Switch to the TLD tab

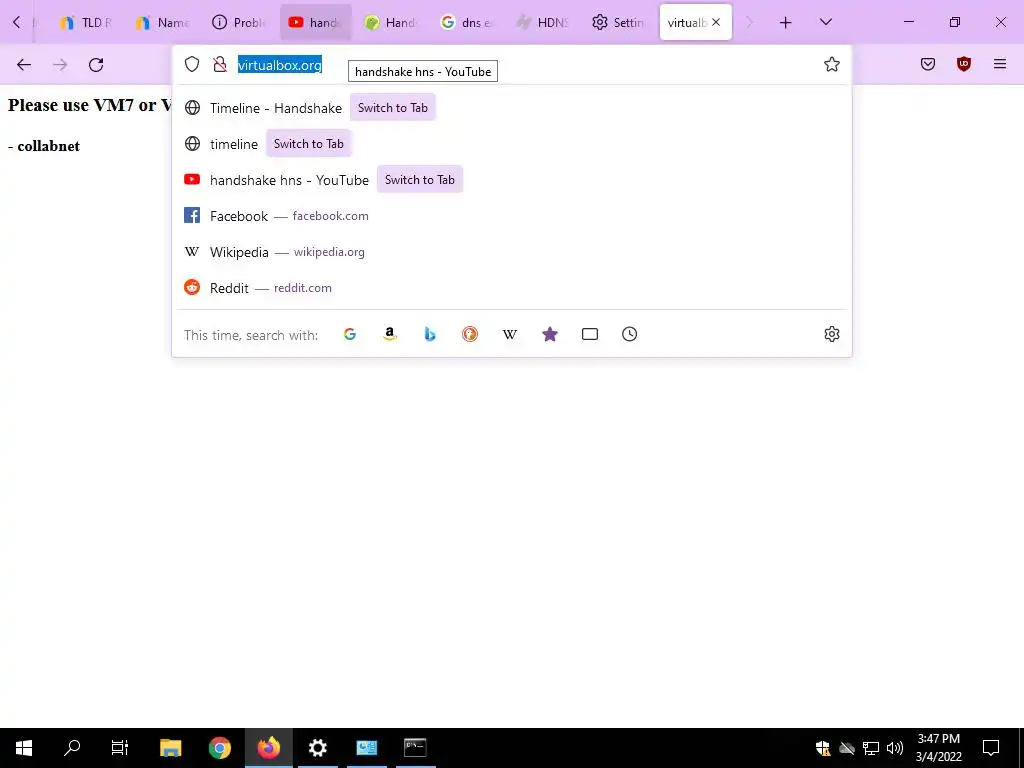tap(87, 22)
